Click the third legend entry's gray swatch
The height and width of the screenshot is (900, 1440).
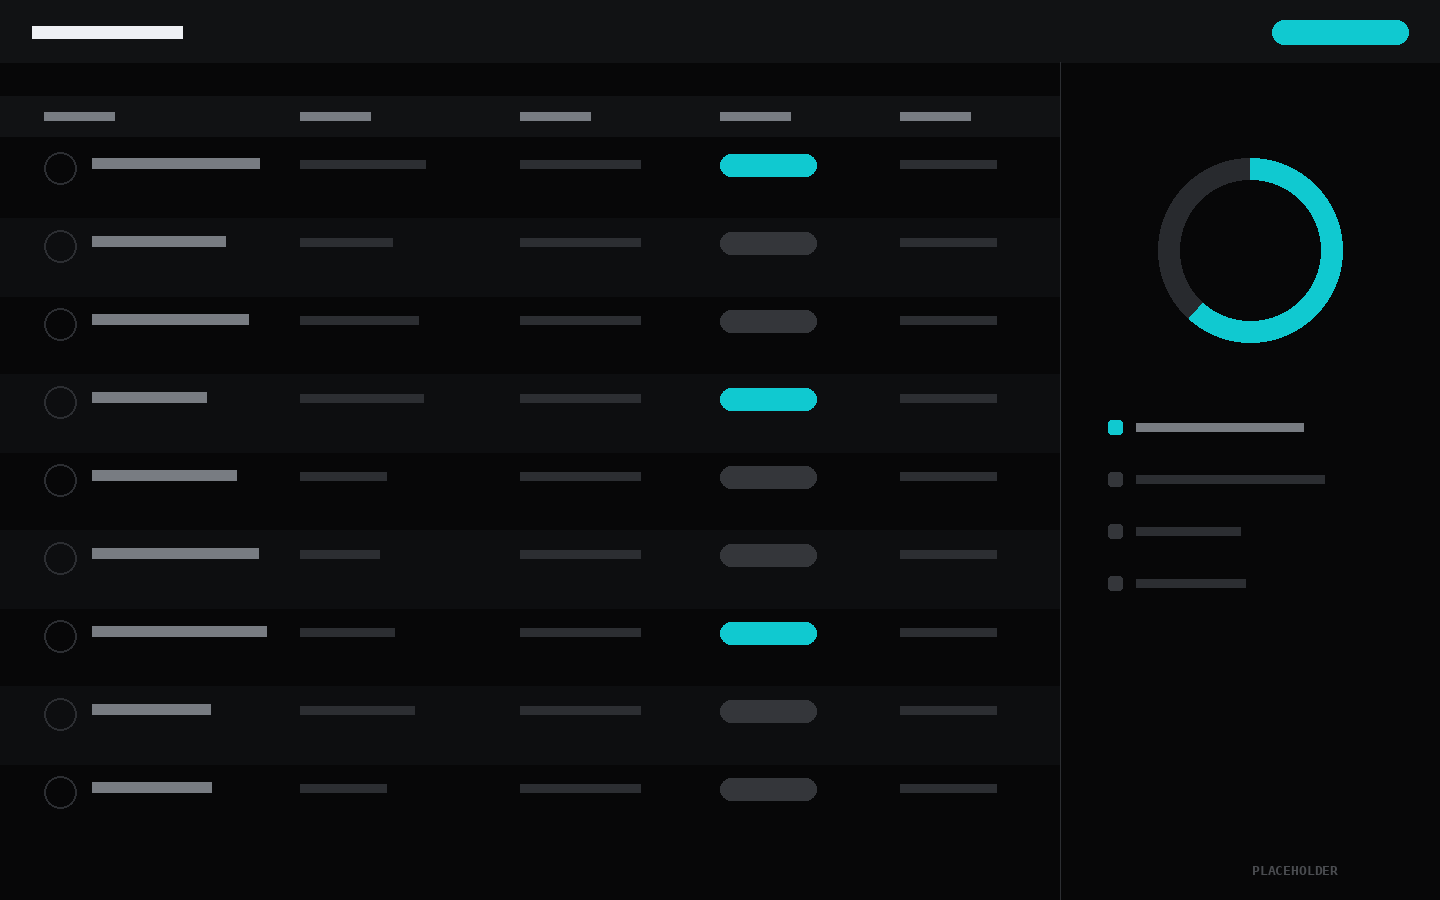[x=1115, y=531]
